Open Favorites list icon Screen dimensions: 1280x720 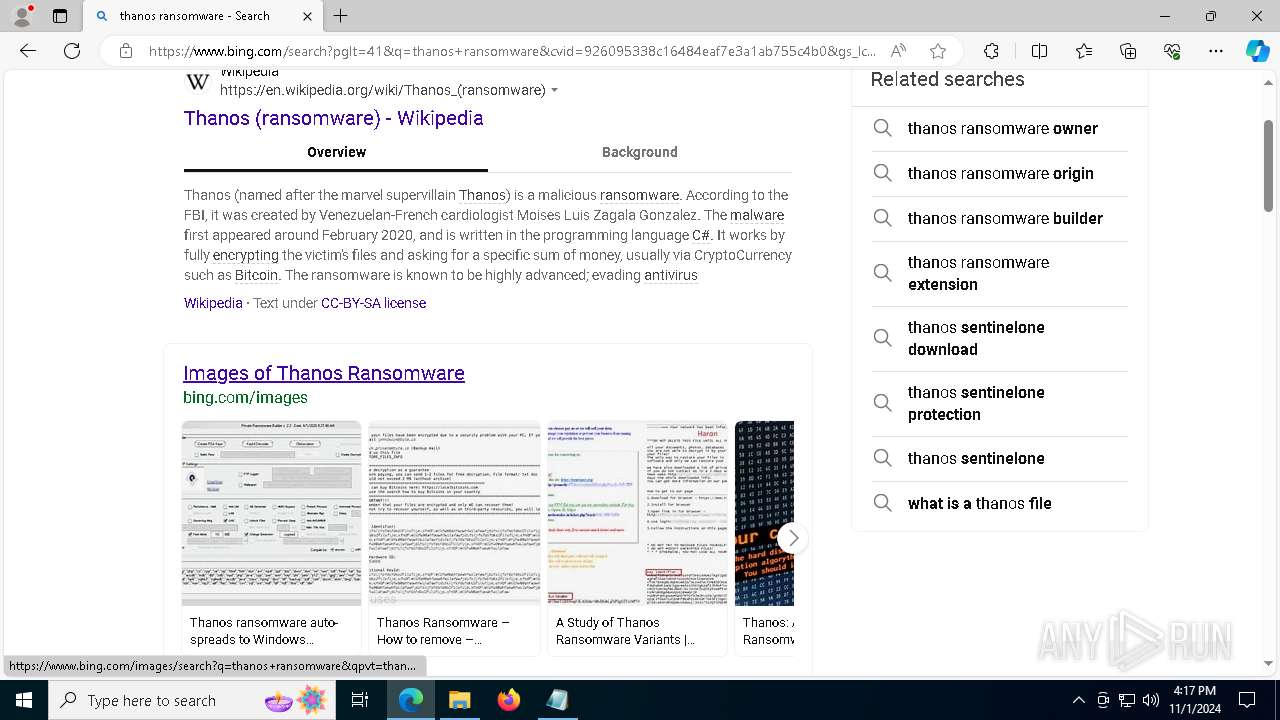(x=1084, y=51)
